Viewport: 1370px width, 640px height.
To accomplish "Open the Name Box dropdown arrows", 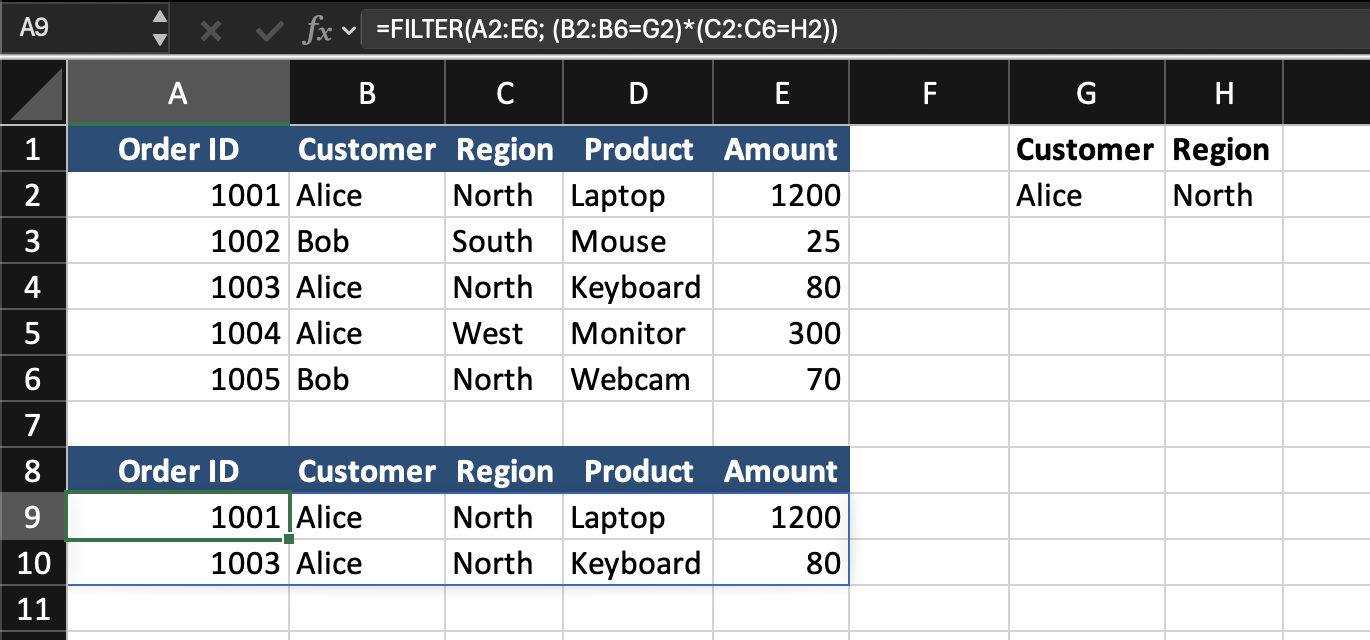I will tap(160, 29).
